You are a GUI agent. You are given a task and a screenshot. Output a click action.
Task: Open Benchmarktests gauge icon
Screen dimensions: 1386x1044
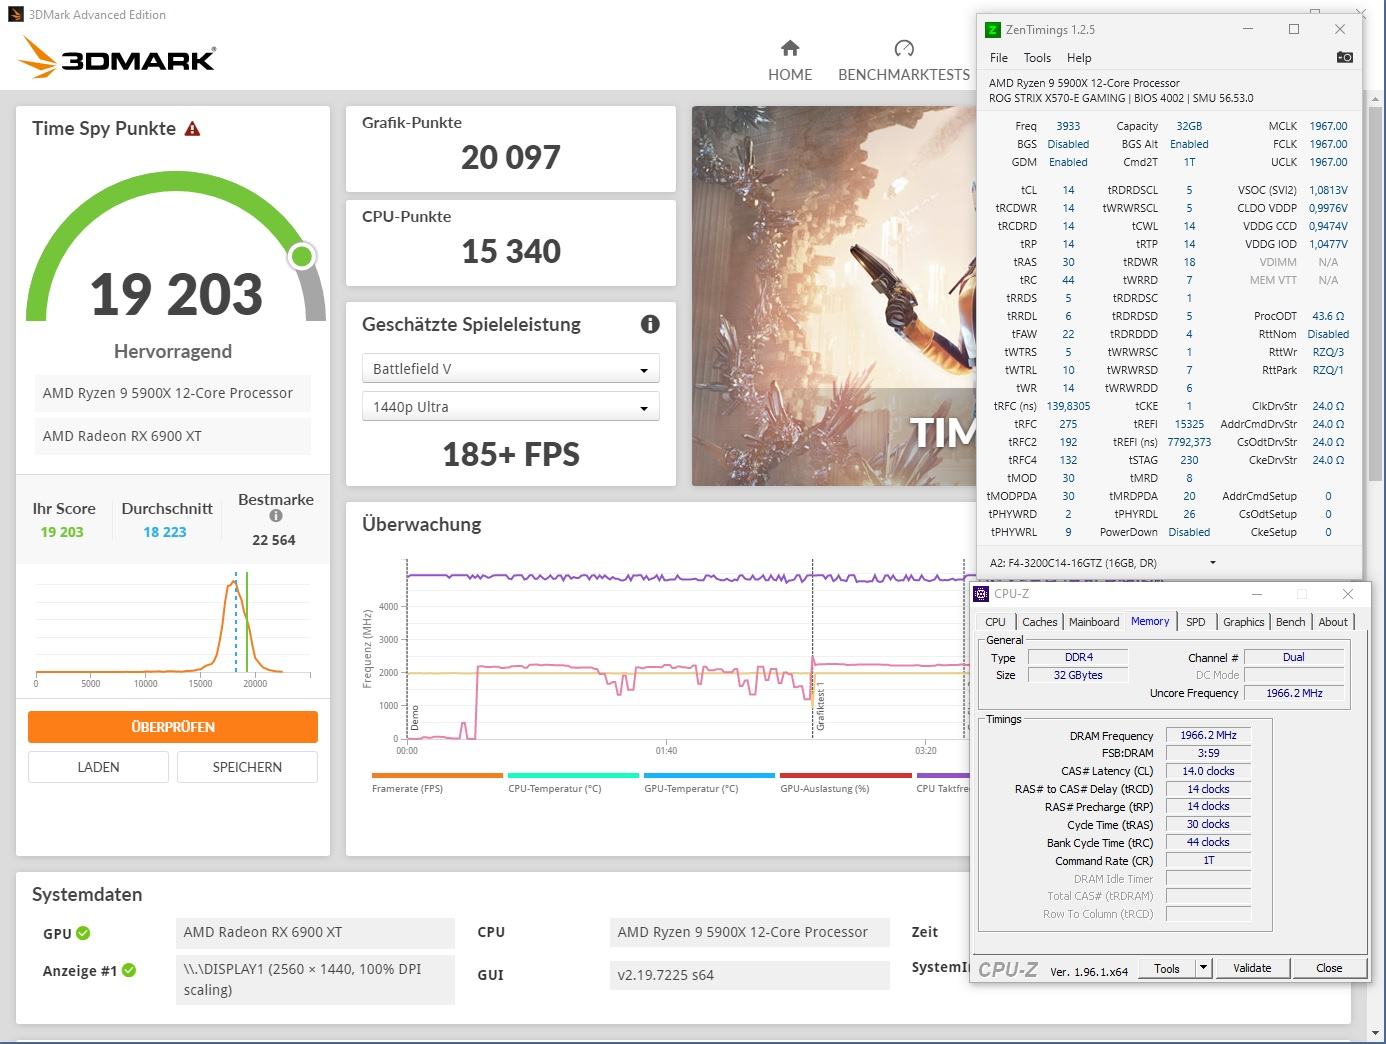tap(904, 48)
